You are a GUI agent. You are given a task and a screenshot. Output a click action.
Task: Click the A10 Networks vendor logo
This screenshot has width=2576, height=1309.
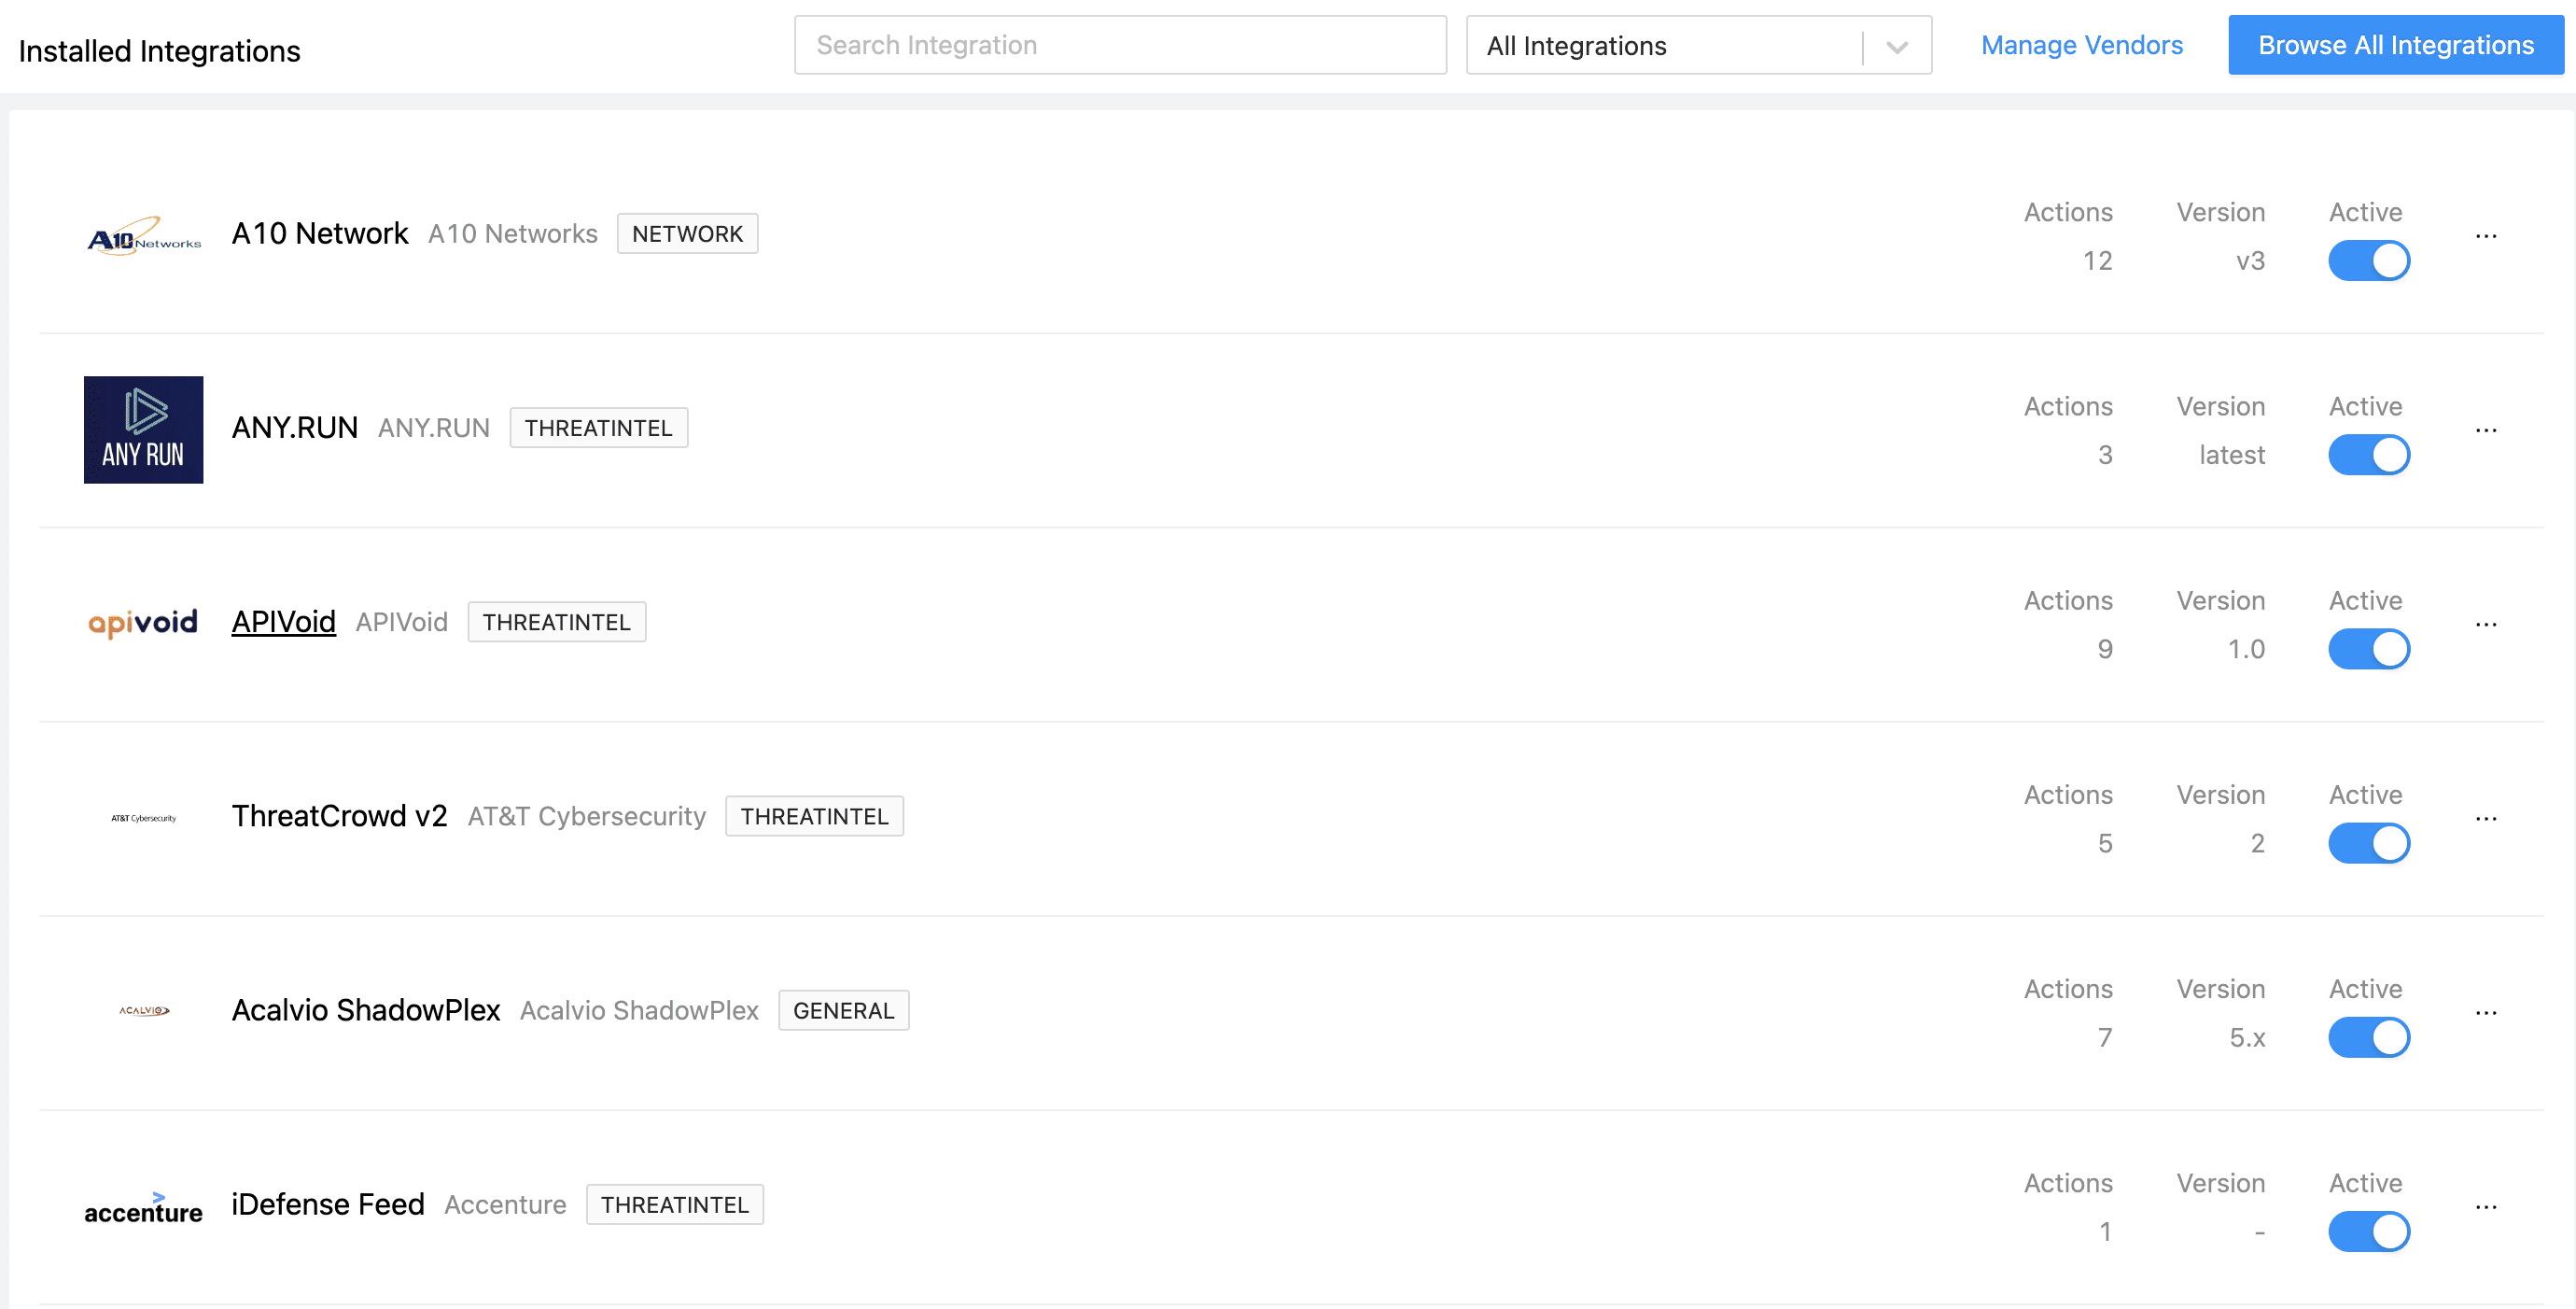(x=143, y=237)
